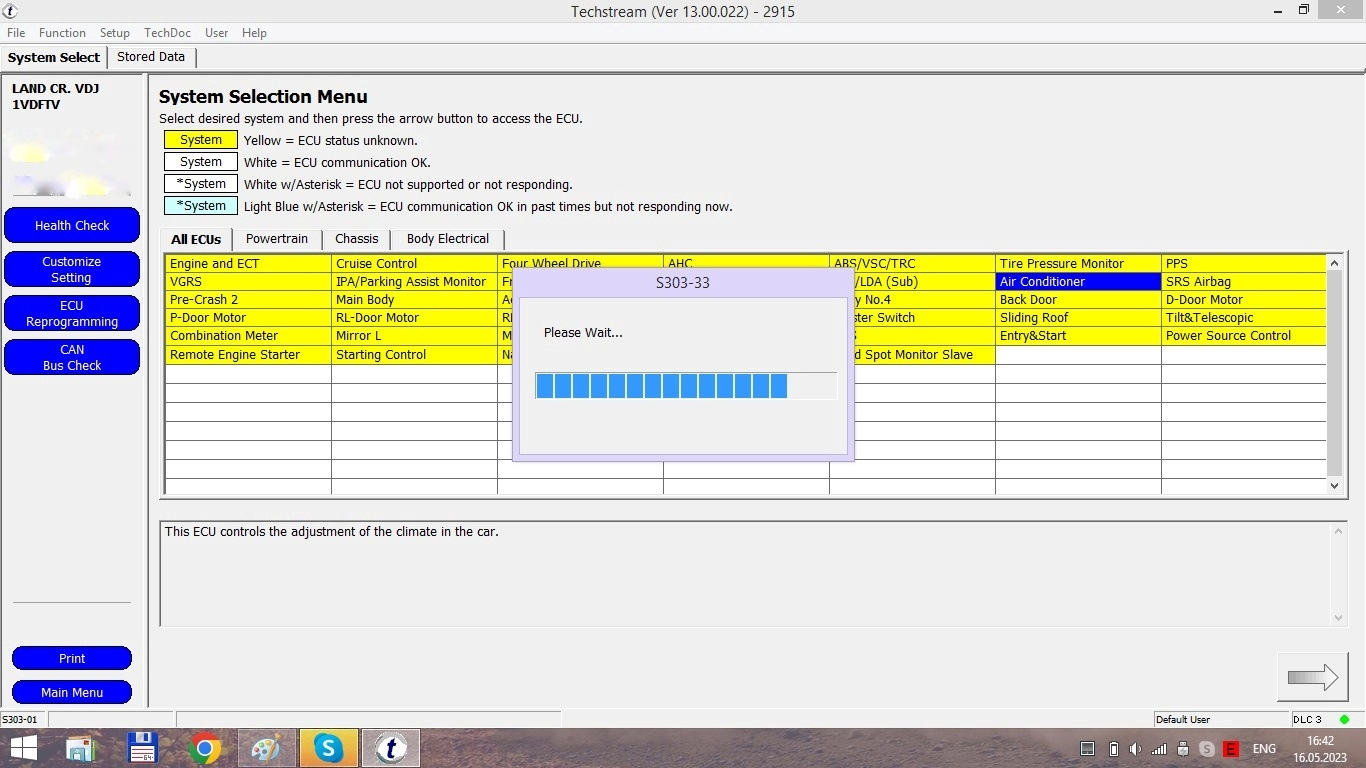Open the TechDoc menu
1366x768 pixels.
click(x=167, y=33)
